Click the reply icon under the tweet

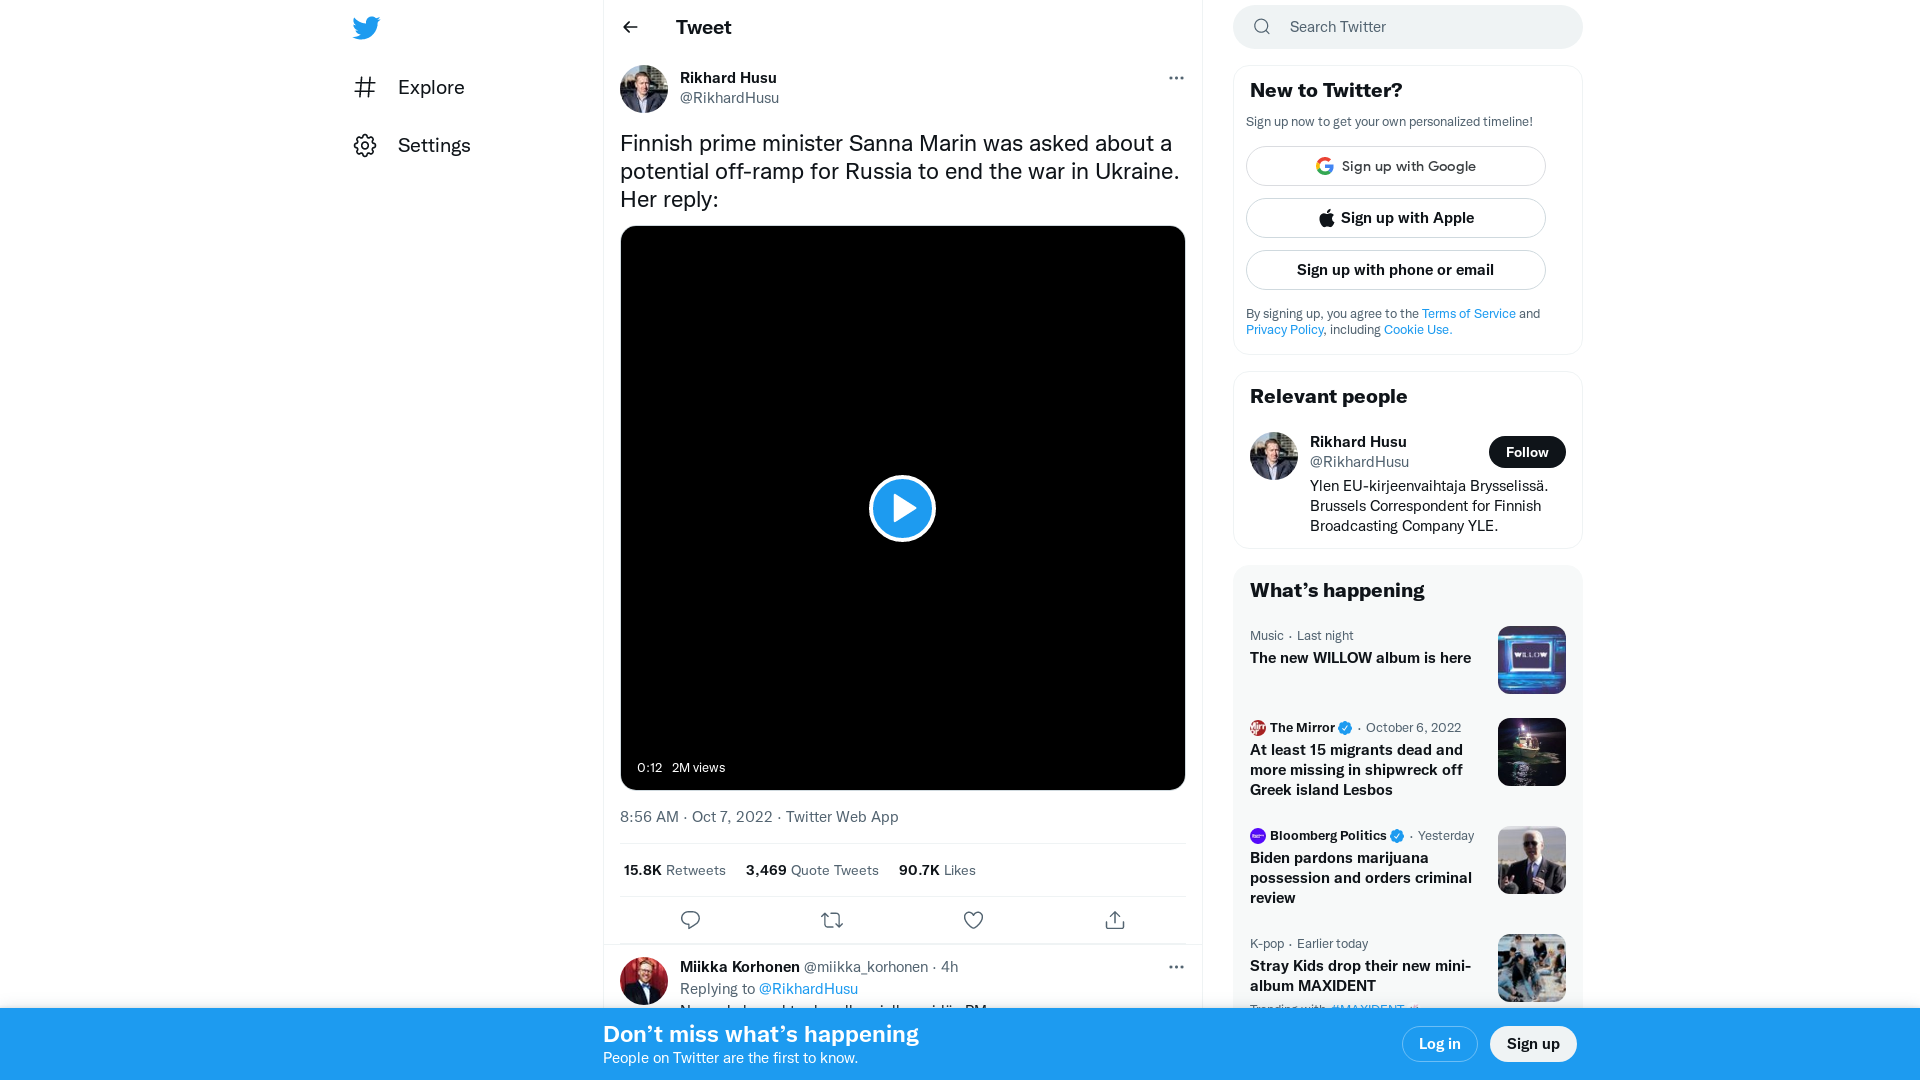coord(690,920)
